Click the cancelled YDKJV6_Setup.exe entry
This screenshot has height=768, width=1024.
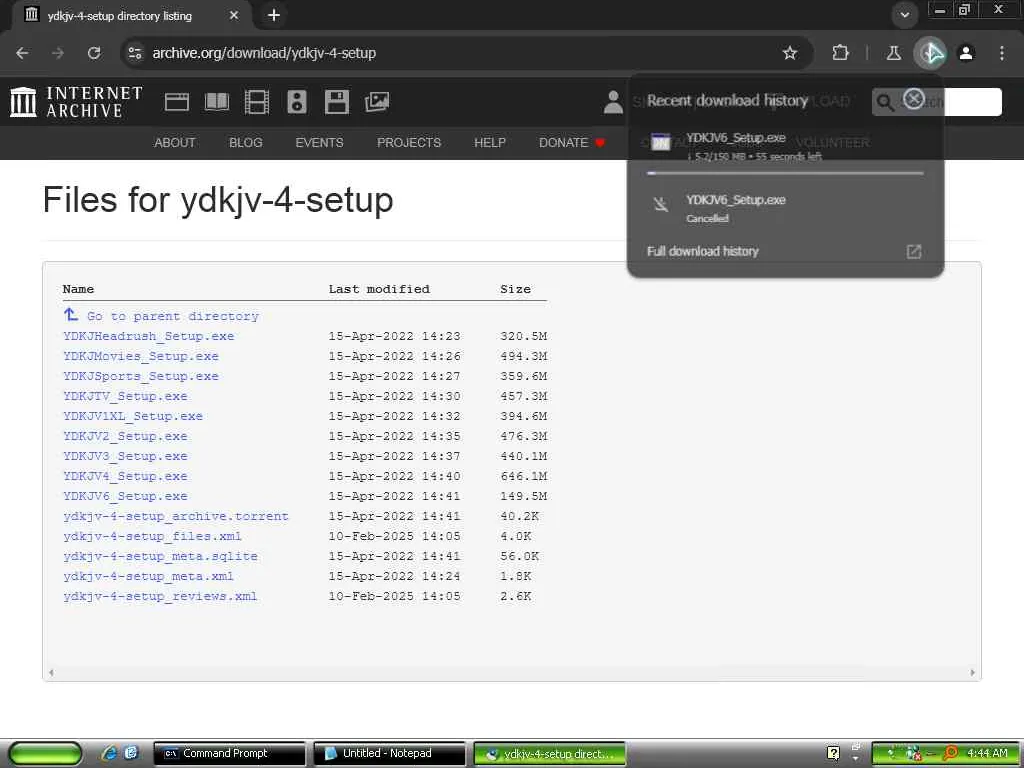(786, 208)
